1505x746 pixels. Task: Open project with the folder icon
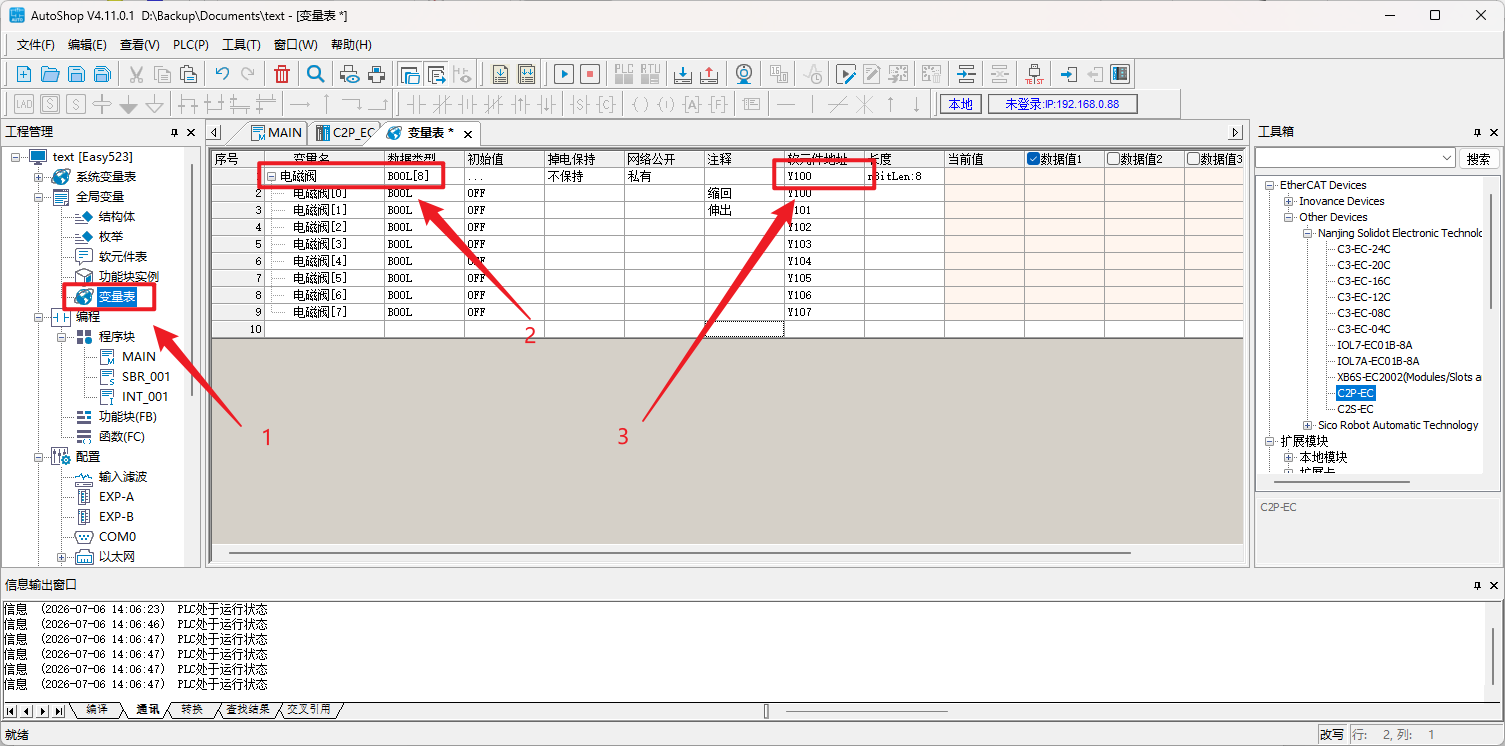click(x=50, y=74)
